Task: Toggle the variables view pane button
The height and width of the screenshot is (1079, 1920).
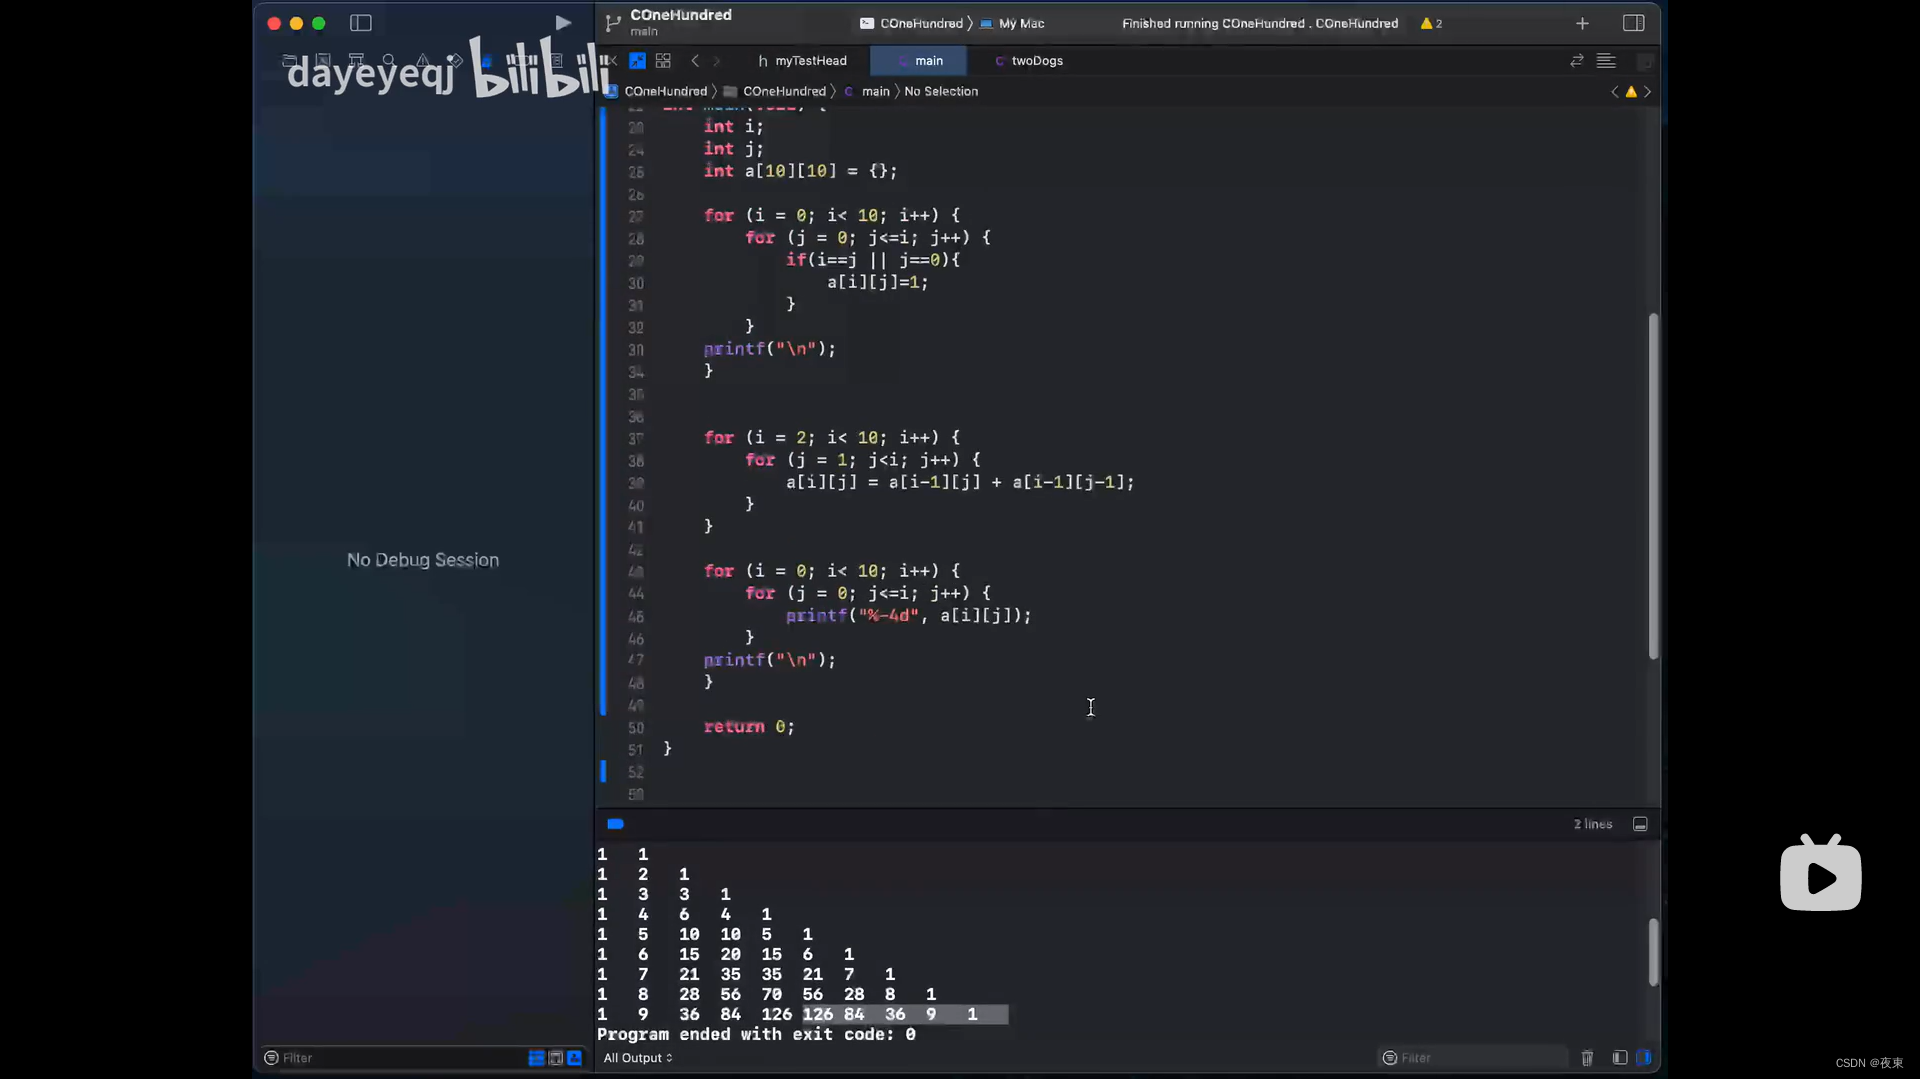Action: coord(1620,1058)
